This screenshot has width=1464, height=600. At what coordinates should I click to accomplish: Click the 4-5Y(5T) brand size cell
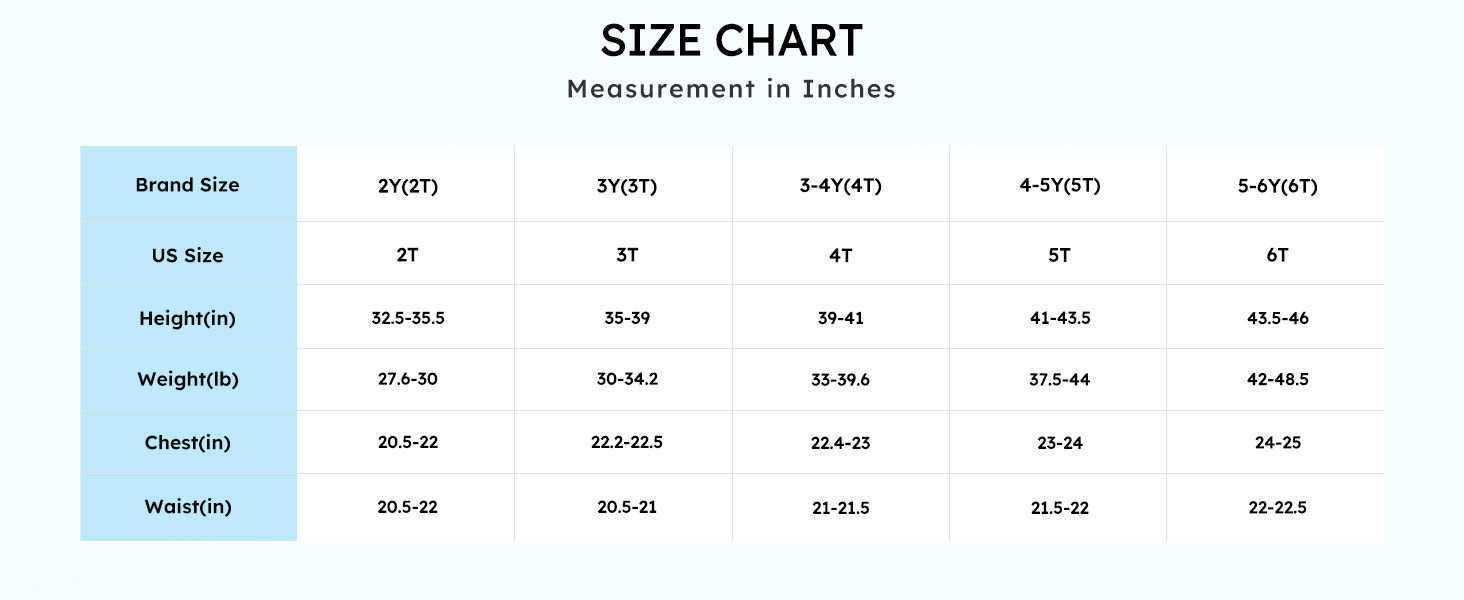1059,186
